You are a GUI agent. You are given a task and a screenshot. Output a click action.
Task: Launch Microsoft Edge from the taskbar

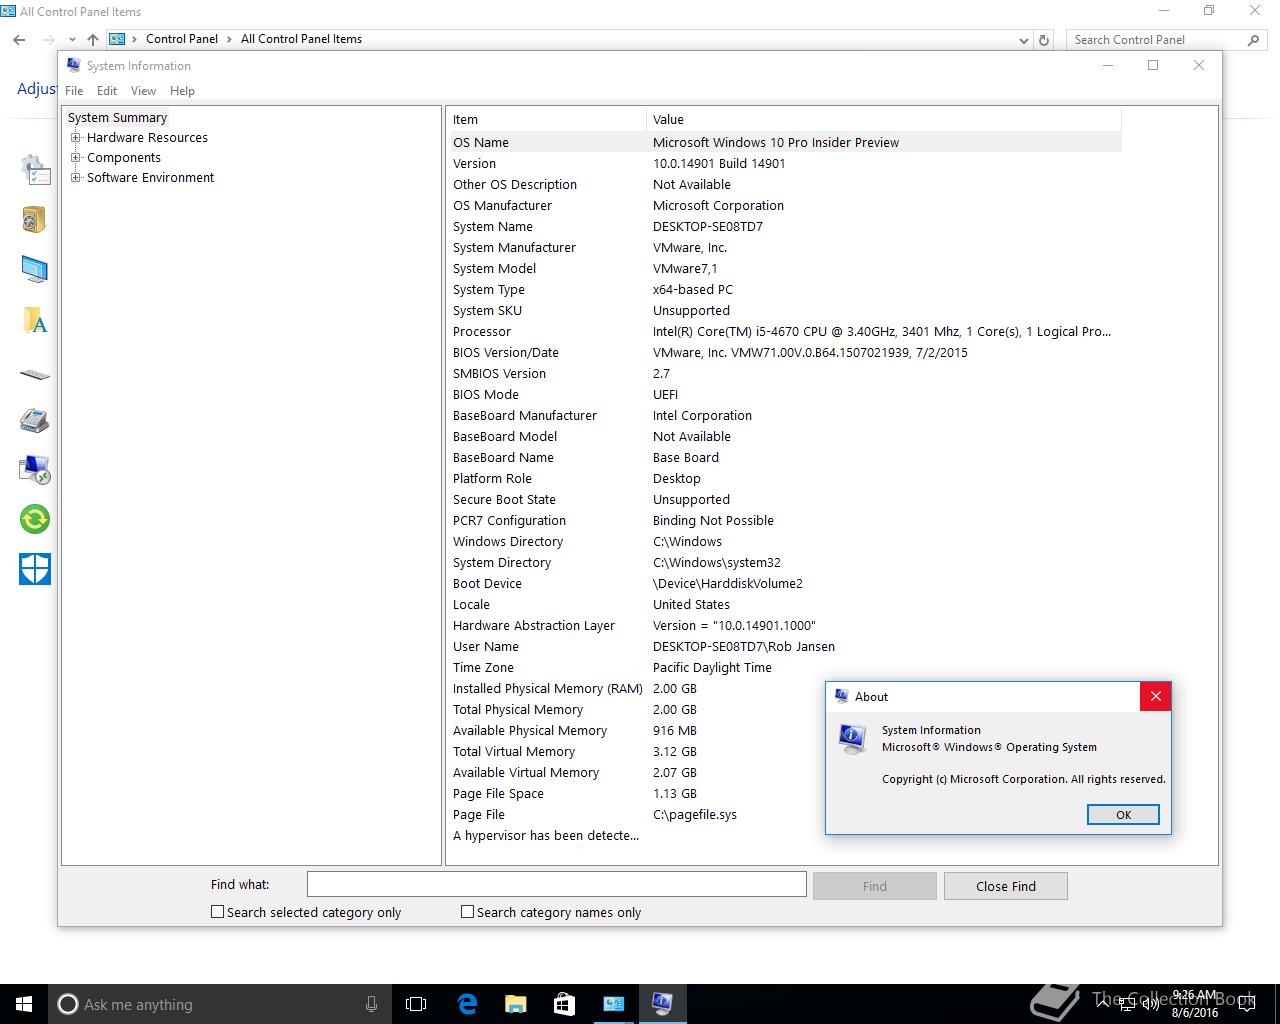click(x=467, y=1004)
